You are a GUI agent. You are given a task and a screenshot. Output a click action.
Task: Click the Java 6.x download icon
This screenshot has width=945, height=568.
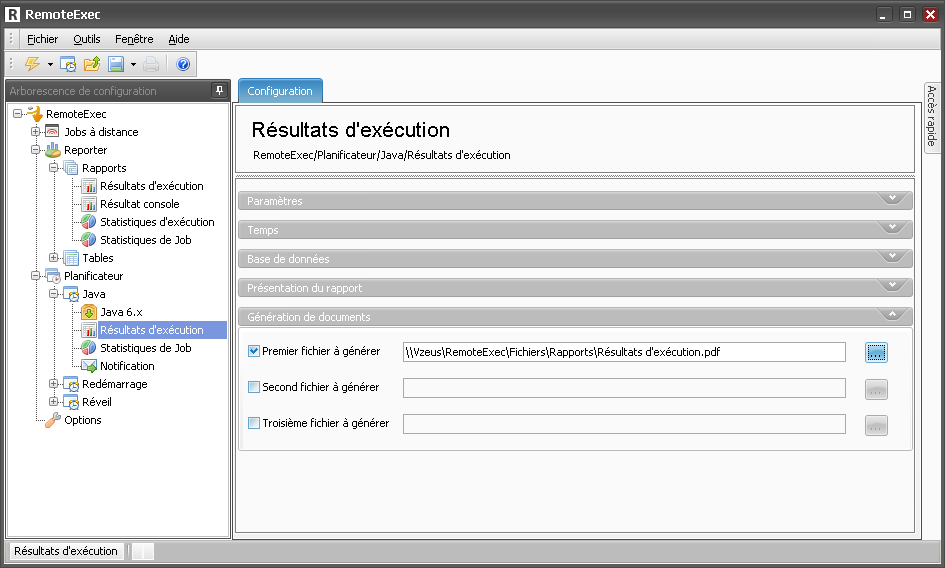(x=89, y=312)
